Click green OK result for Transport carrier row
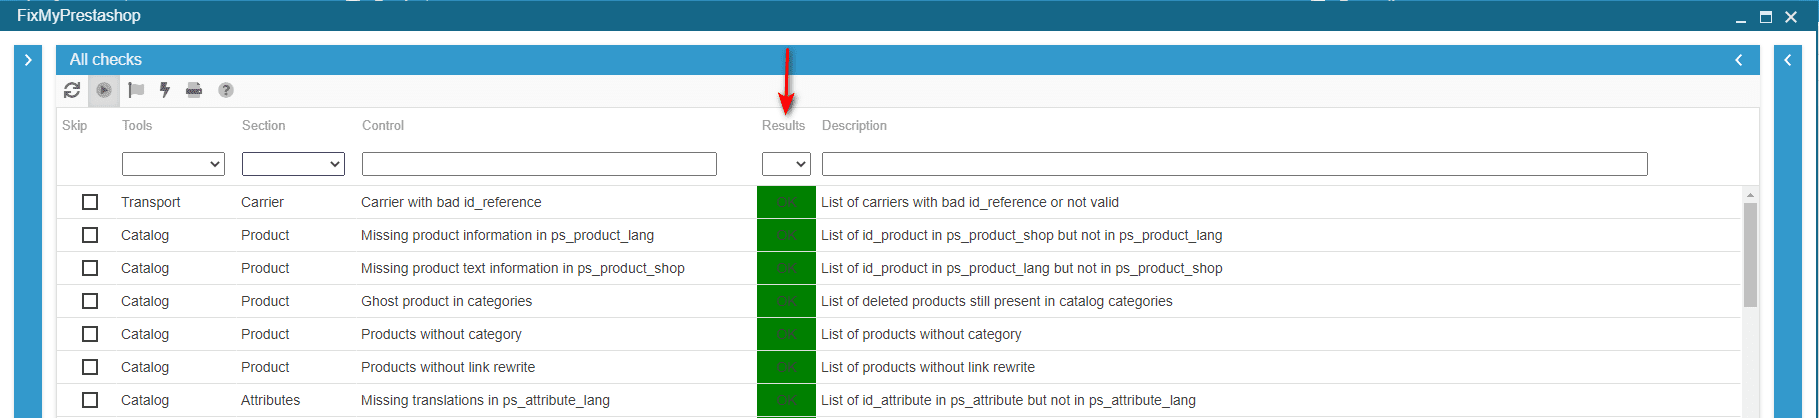The image size is (1819, 418). coord(786,202)
